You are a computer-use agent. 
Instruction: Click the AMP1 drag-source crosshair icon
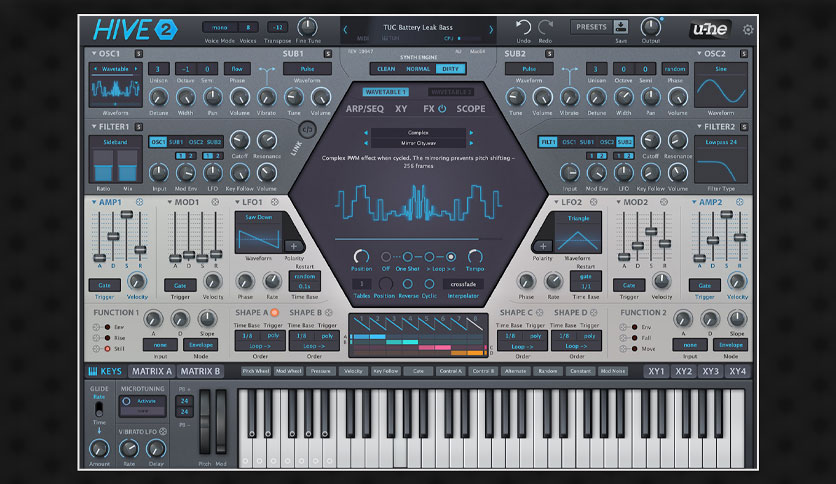pos(139,202)
